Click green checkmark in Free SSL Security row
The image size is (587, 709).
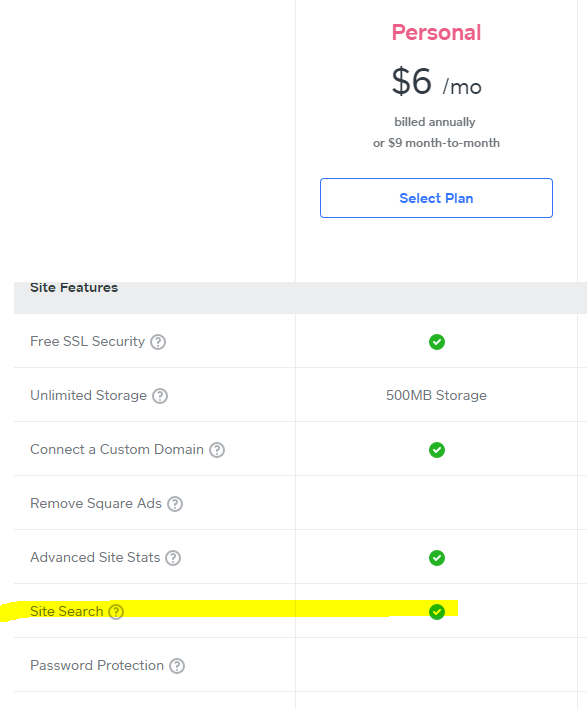click(436, 342)
